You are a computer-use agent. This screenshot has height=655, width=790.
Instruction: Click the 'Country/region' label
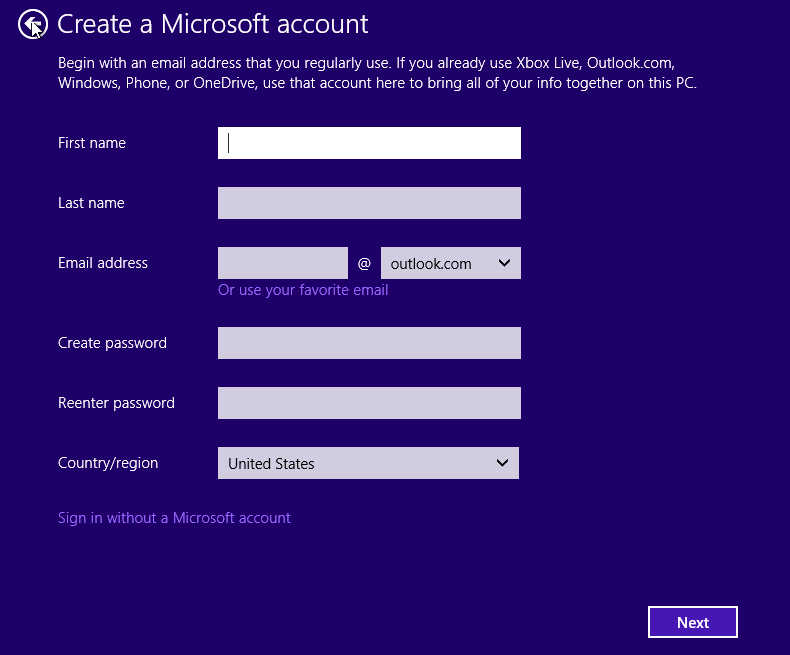click(x=108, y=463)
